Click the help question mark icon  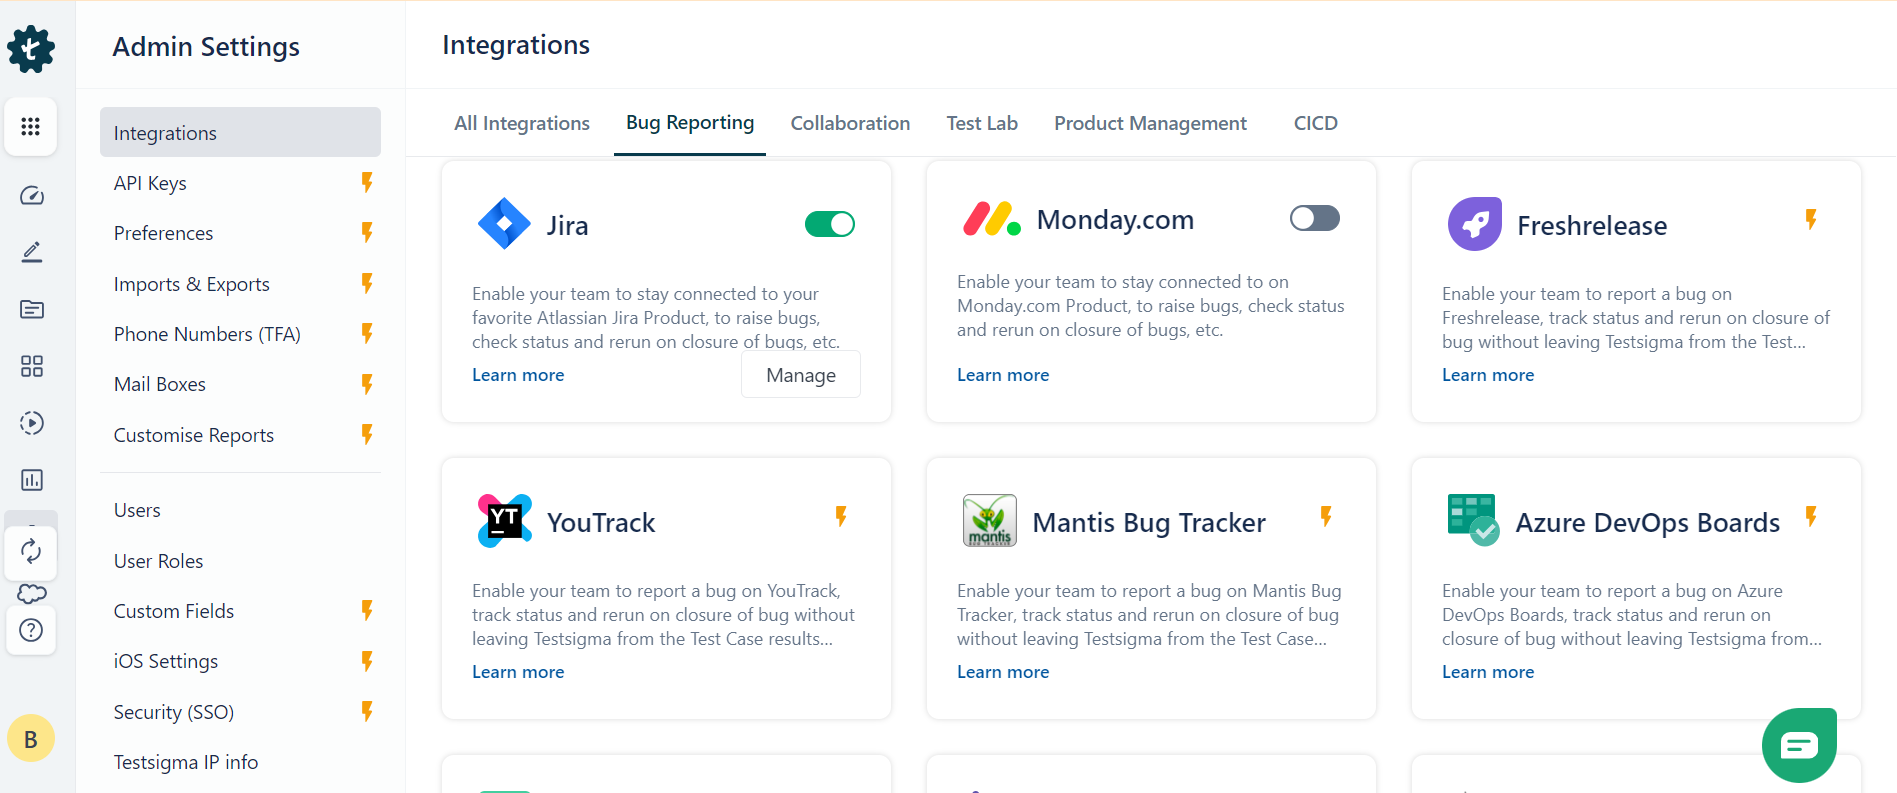point(32,630)
